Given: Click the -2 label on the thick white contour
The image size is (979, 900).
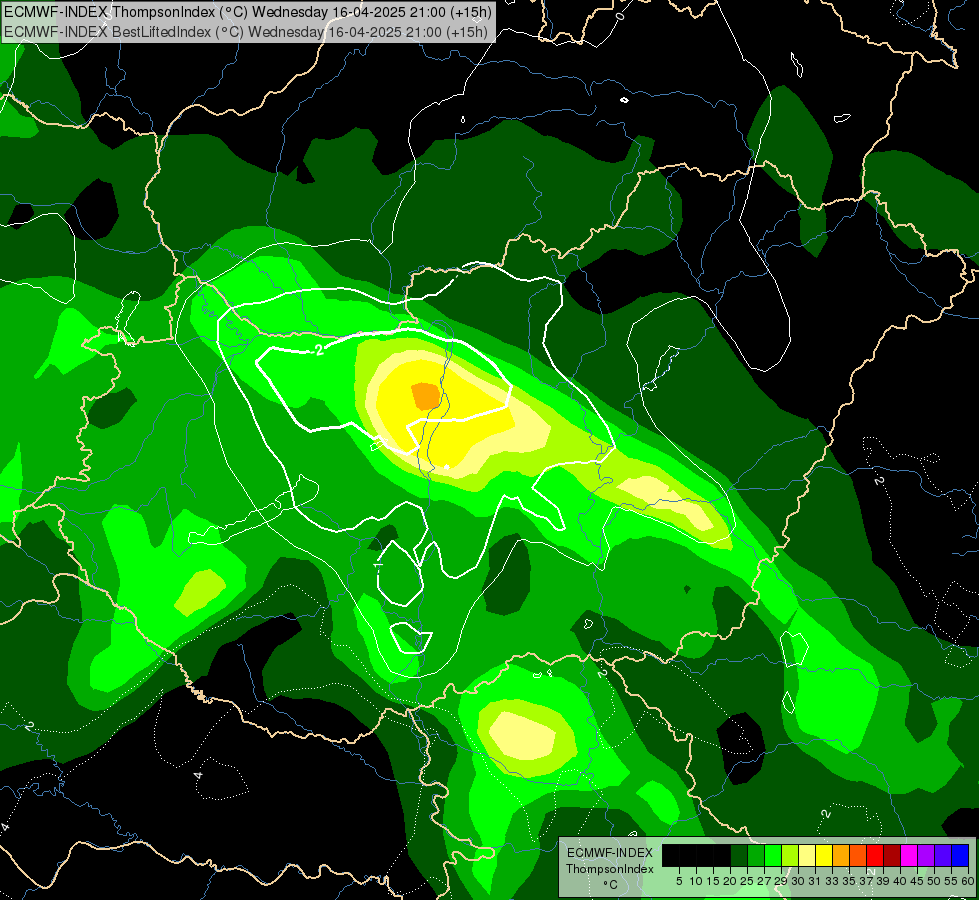Looking at the screenshot, I should [319, 350].
